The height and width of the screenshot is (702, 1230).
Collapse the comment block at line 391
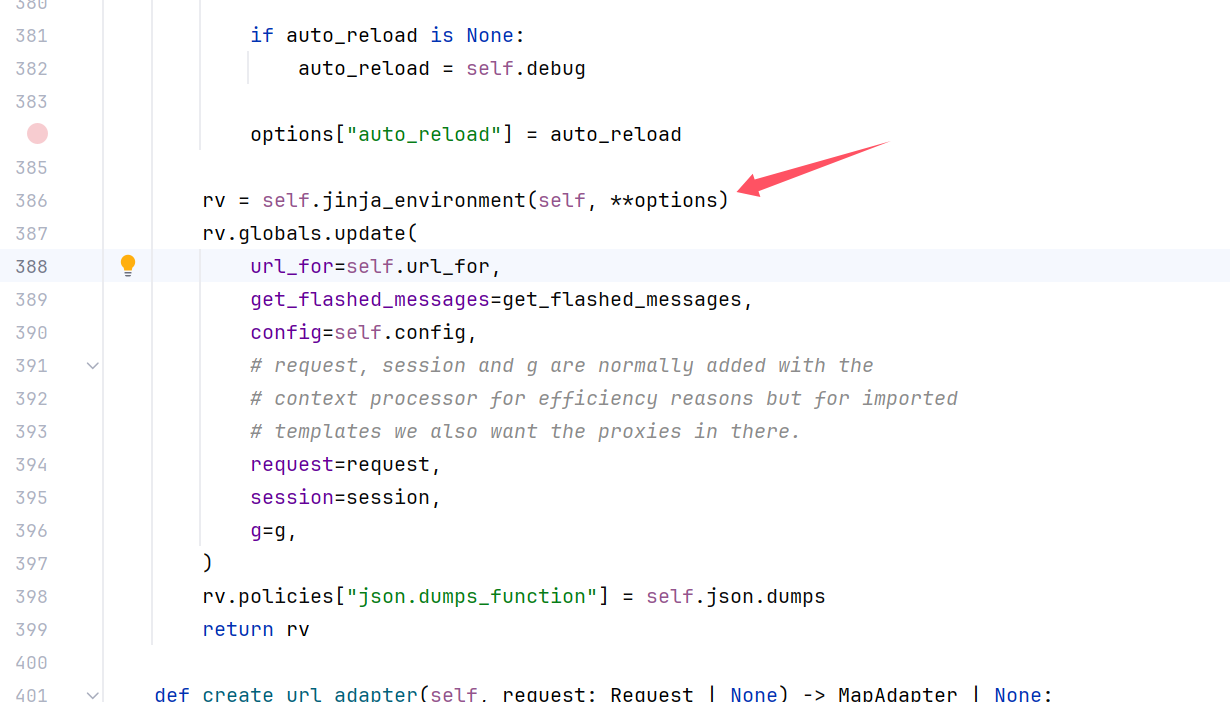point(93,366)
